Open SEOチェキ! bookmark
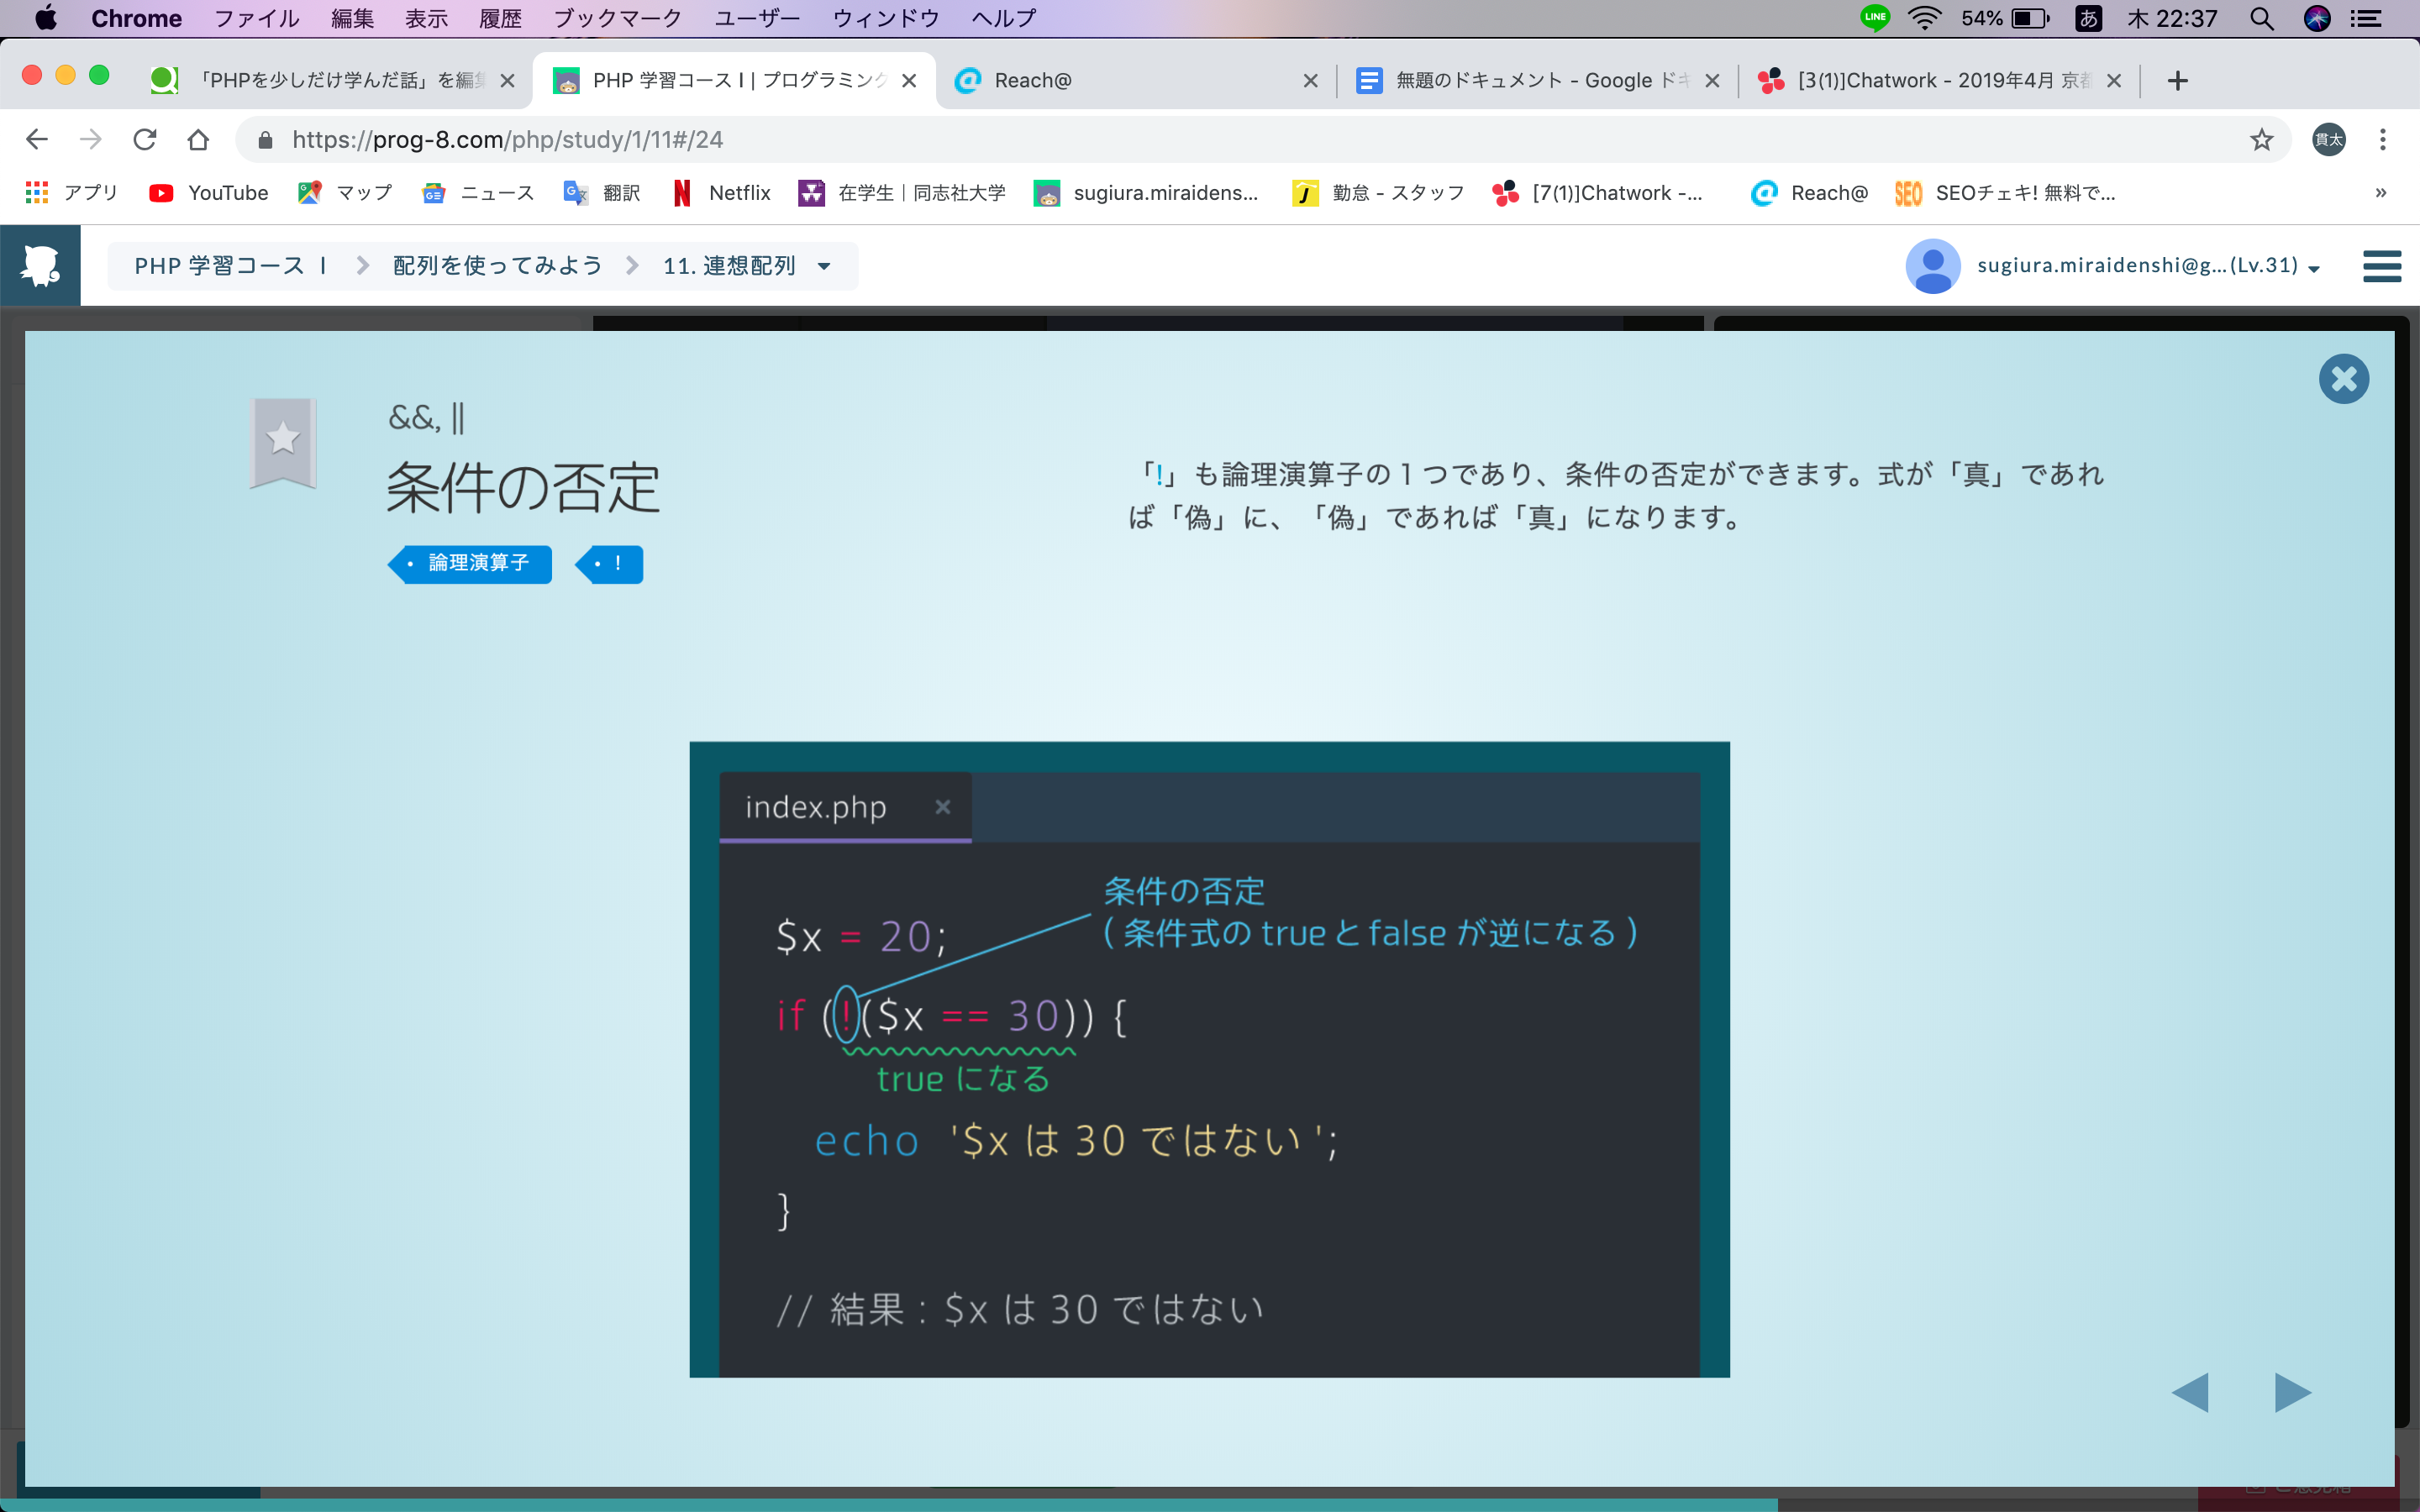 (x=2005, y=193)
